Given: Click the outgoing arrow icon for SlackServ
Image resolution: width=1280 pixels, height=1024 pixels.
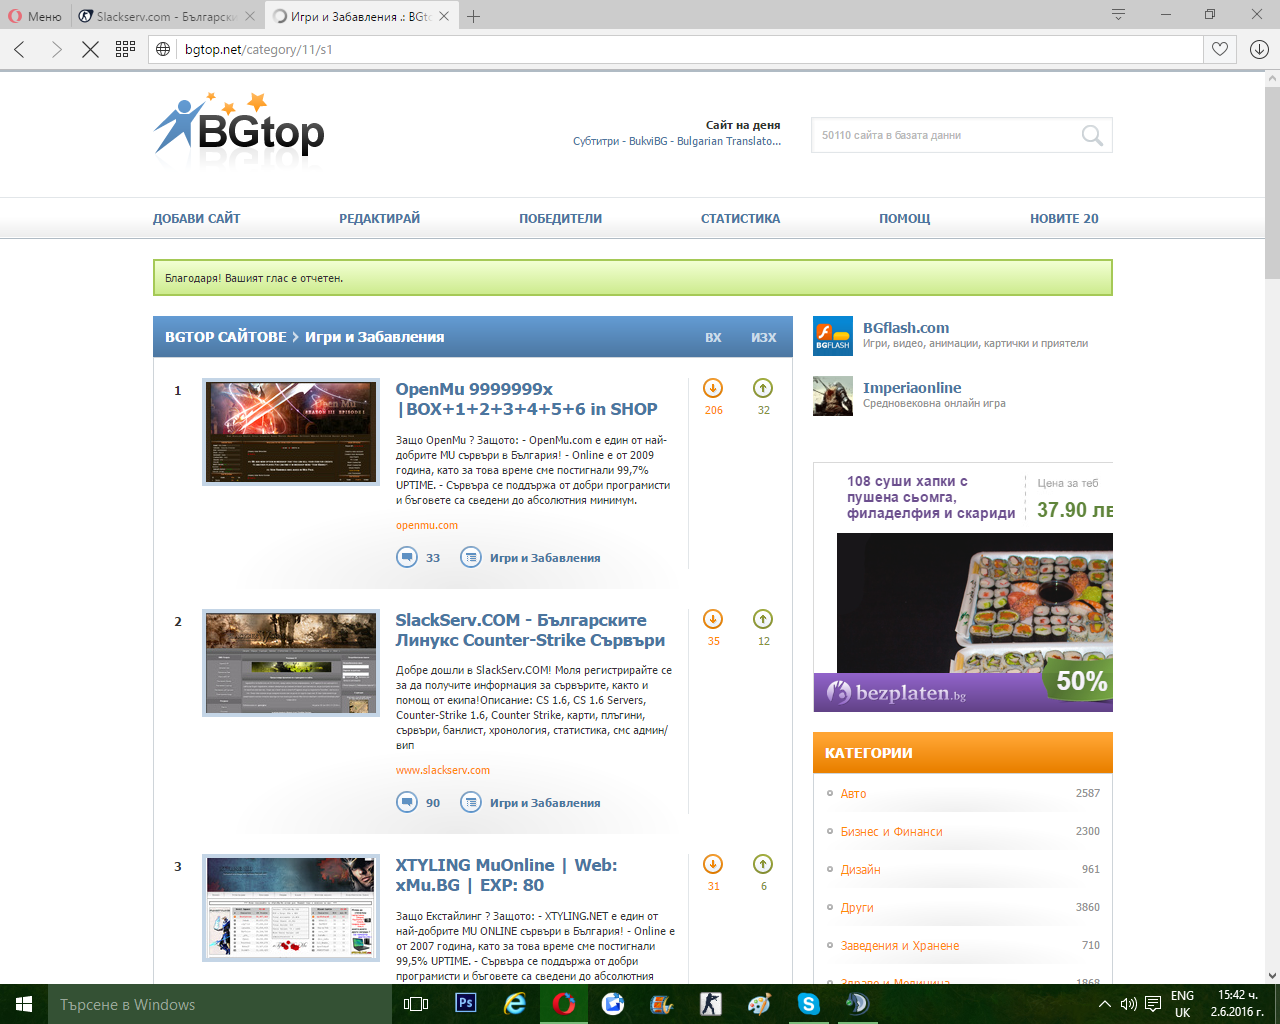Looking at the screenshot, I should (763, 619).
